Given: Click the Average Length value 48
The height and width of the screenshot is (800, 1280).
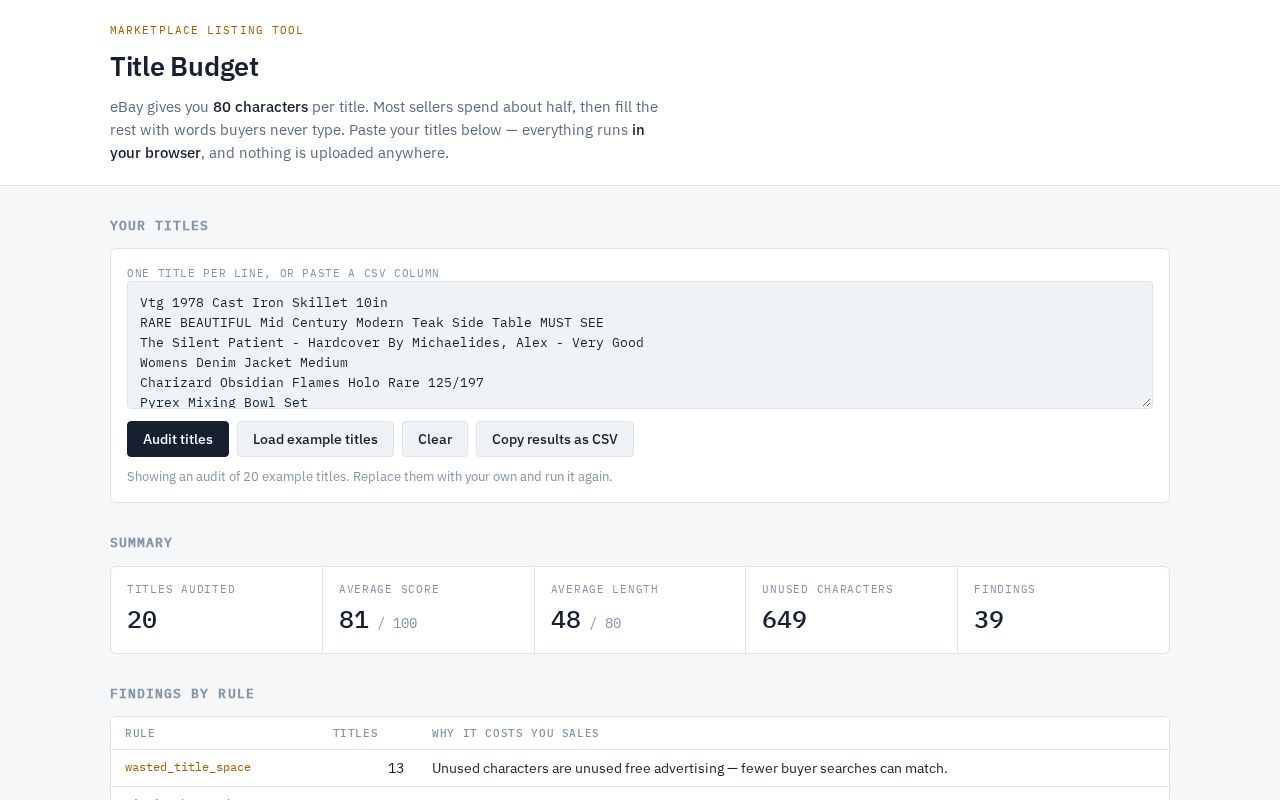Looking at the screenshot, I should pyautogui.click(x=566, y=620).
